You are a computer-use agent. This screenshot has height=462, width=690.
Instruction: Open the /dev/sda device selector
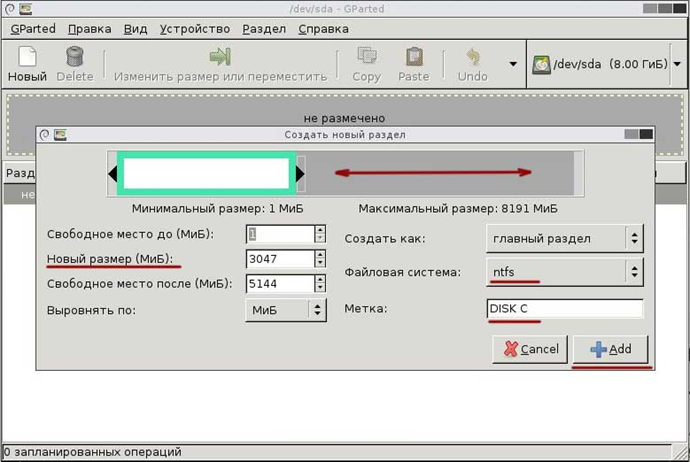[606, 64]
